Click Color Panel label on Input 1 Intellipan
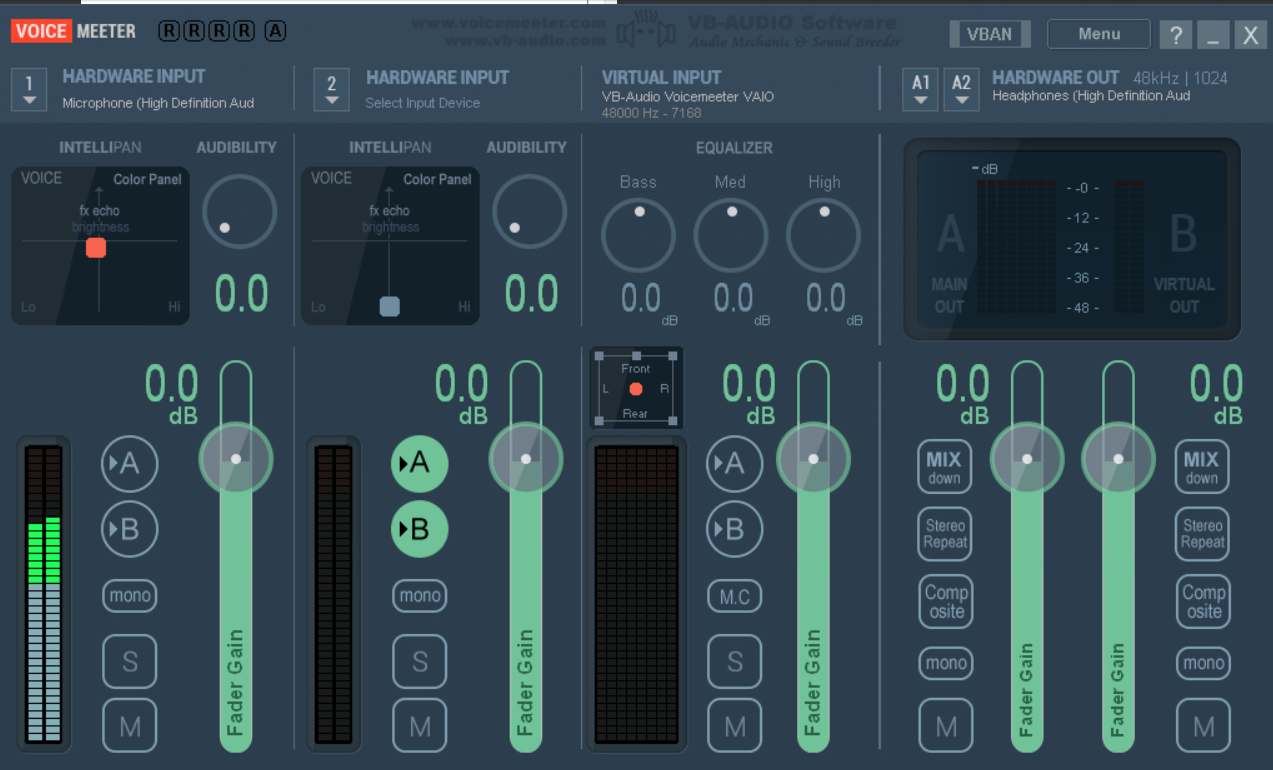The width and height of the screenshot is (1273, 770). coord(147,180)
